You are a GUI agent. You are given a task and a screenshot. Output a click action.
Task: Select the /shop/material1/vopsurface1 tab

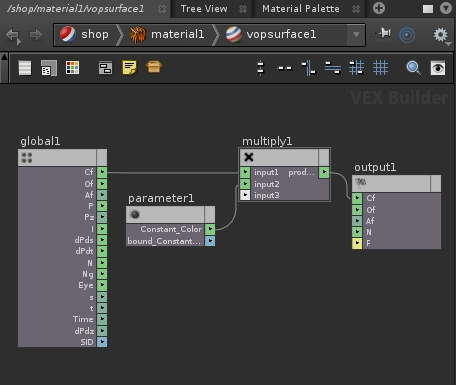[76, 9]
